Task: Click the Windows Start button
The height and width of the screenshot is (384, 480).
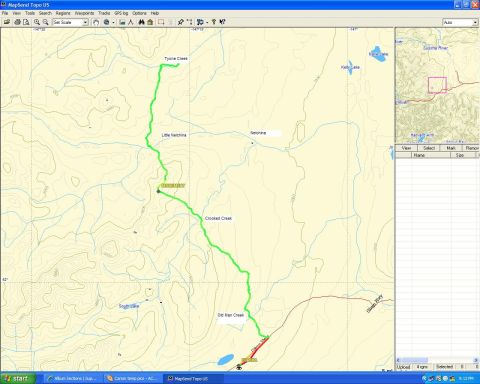Action: [x=17, y=378]
